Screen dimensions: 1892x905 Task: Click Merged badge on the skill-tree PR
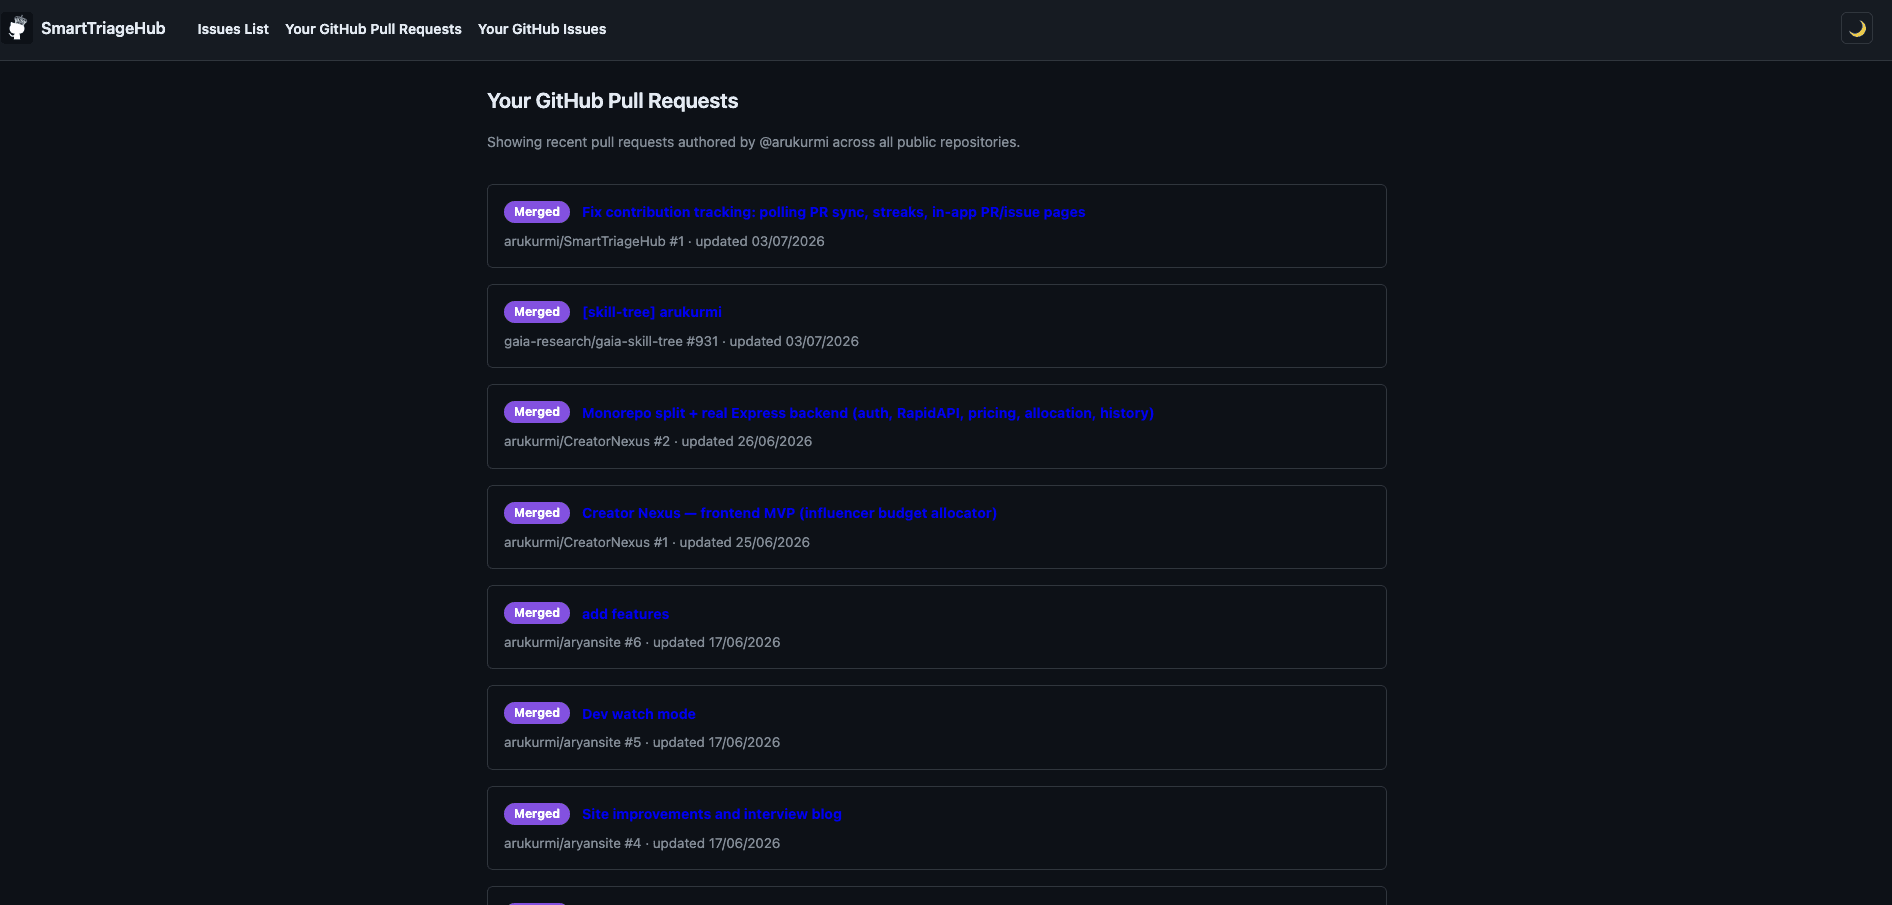click(x=537, y=312)
